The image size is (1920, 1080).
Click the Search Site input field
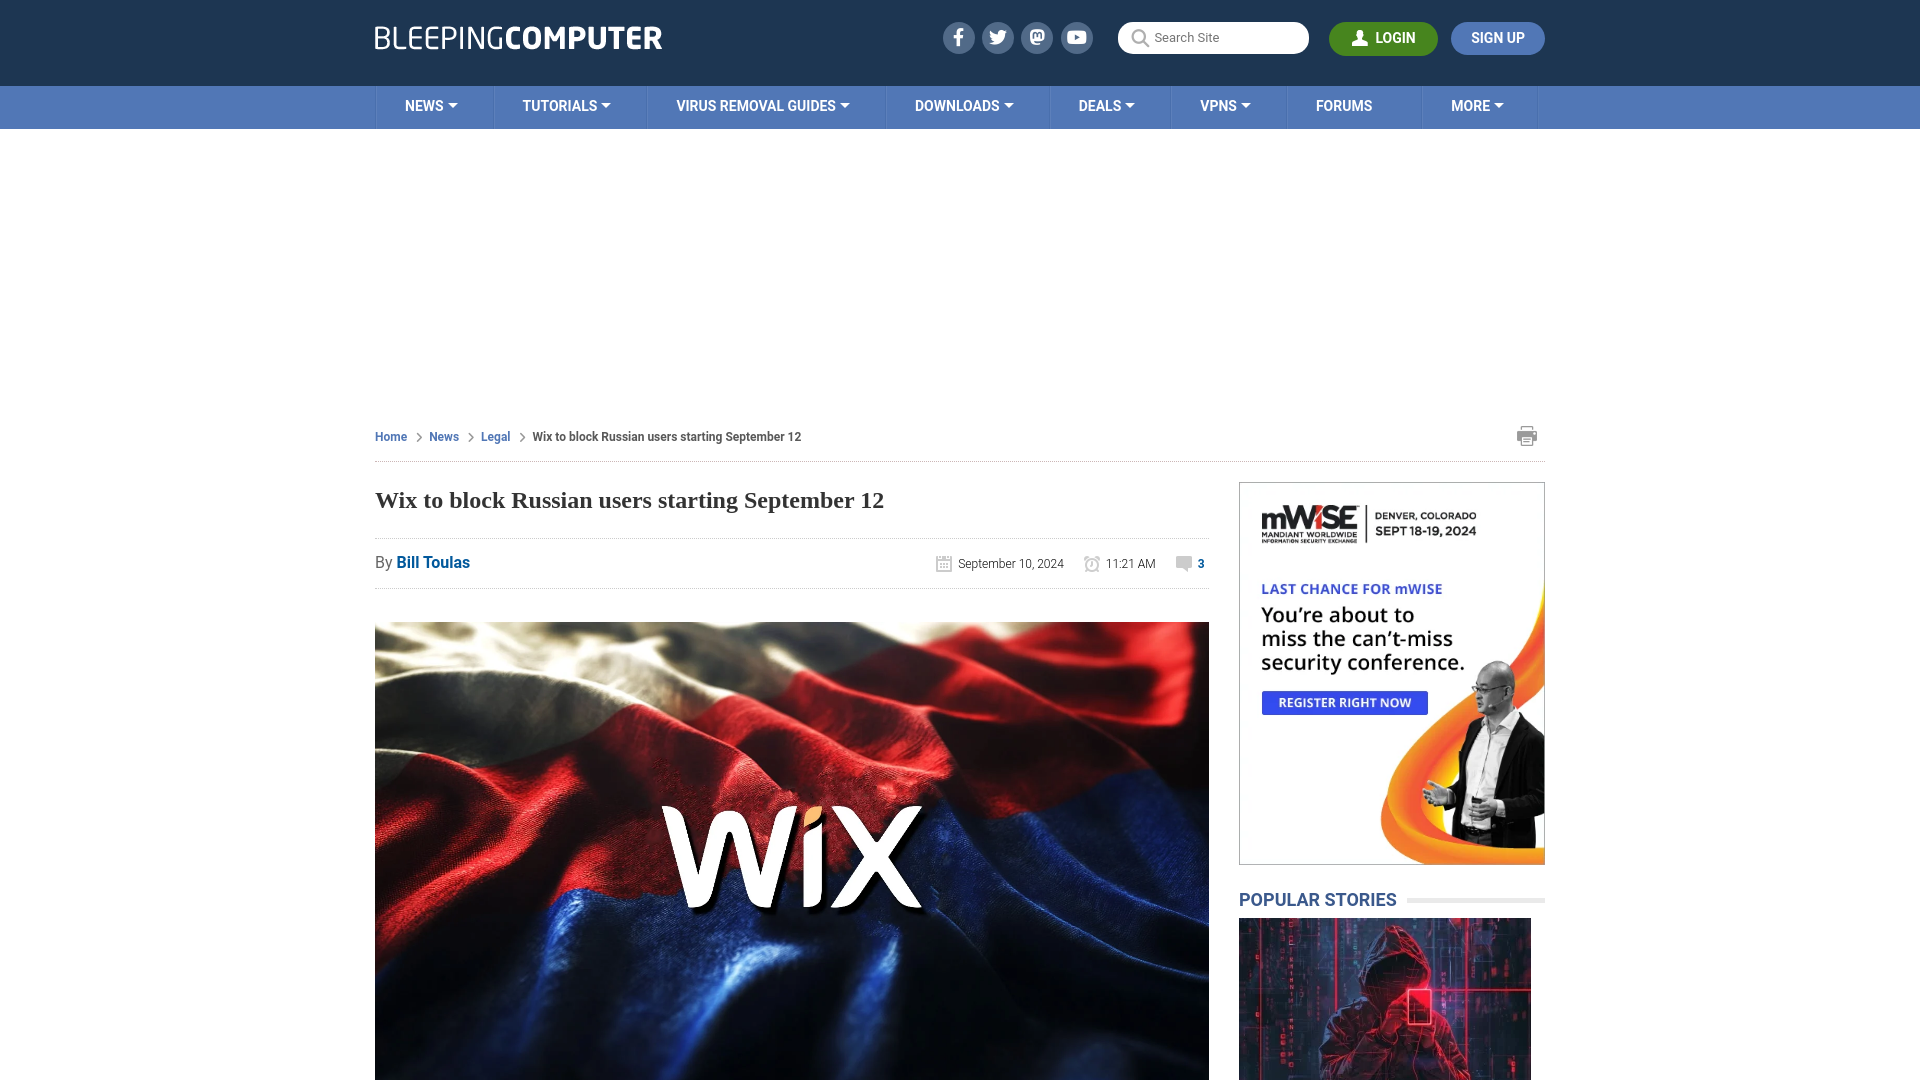pos(1213,37)
